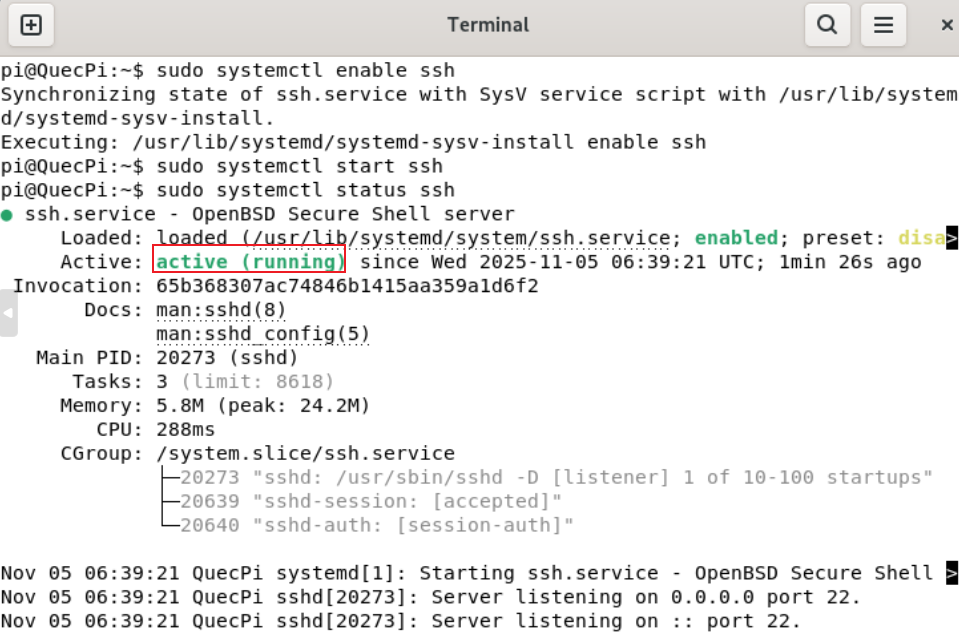The width and height of the screenshot is (959, 633).
Task: Click the sshd-auth [session-auth] process entry
Action: pos(377,525)
